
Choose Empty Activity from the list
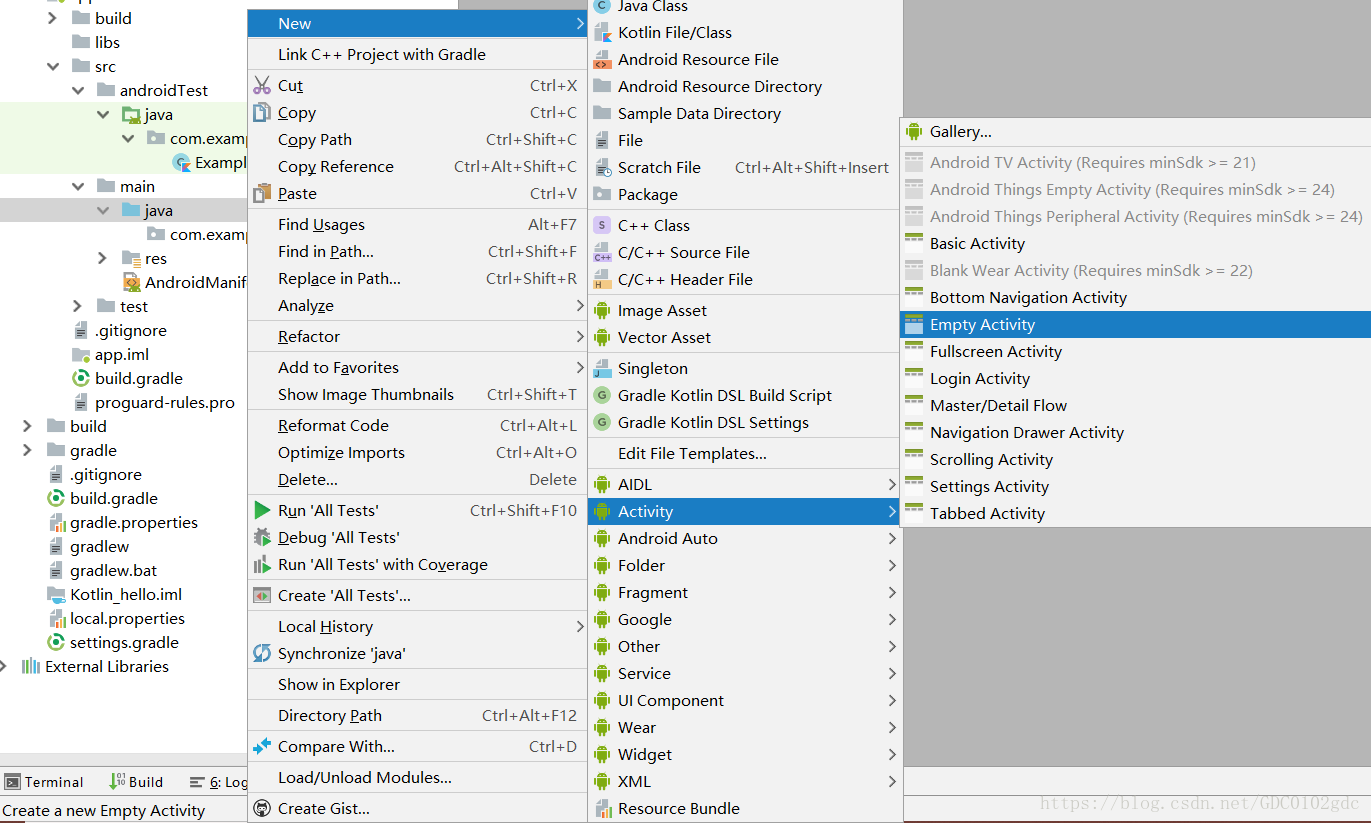click(1136, 325)
